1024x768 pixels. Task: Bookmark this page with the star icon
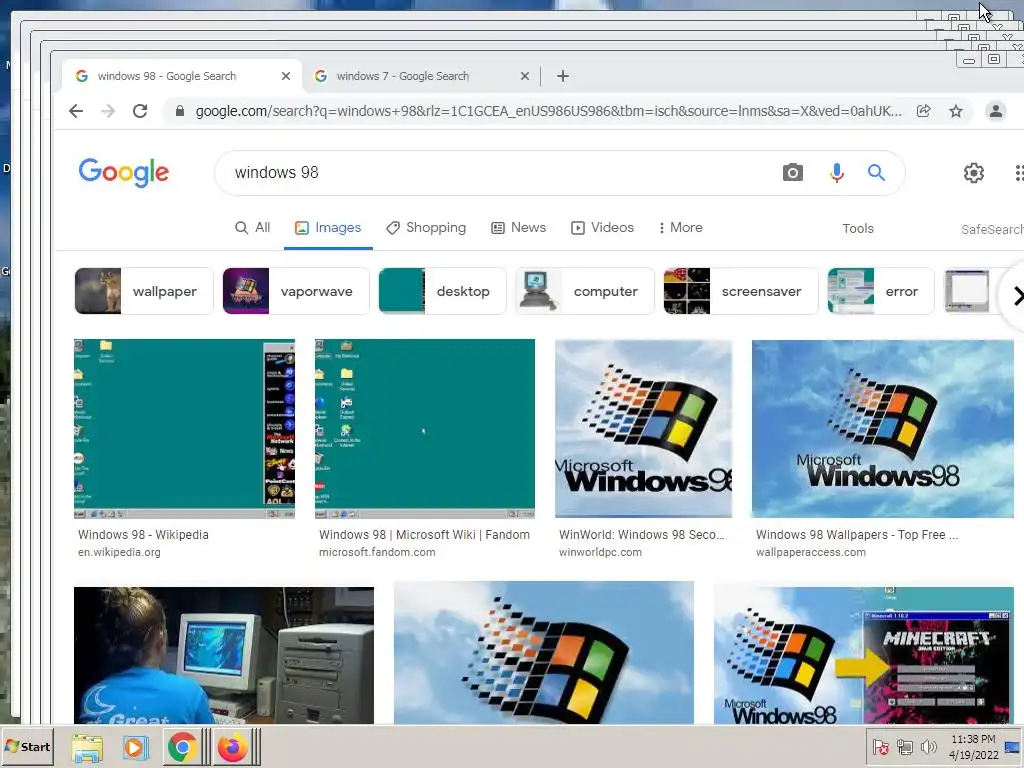(x=956, y=111)
